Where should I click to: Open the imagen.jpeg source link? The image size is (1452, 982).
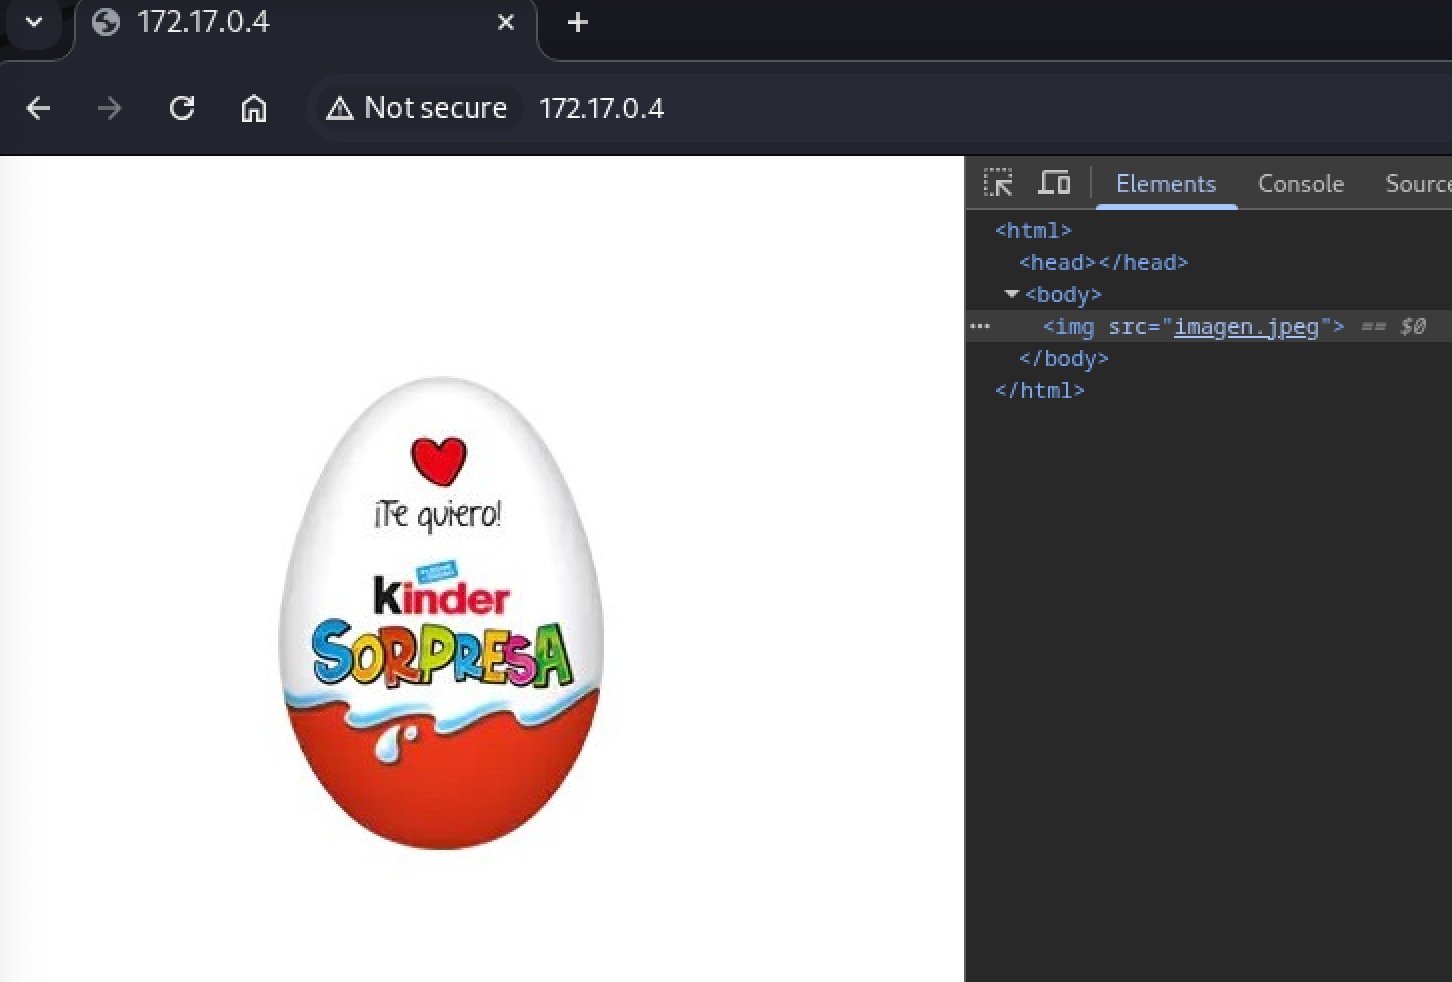click(1246, 326)
